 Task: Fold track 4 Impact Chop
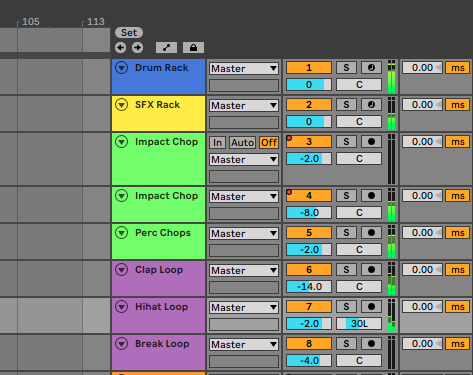[x=121, y=196]
